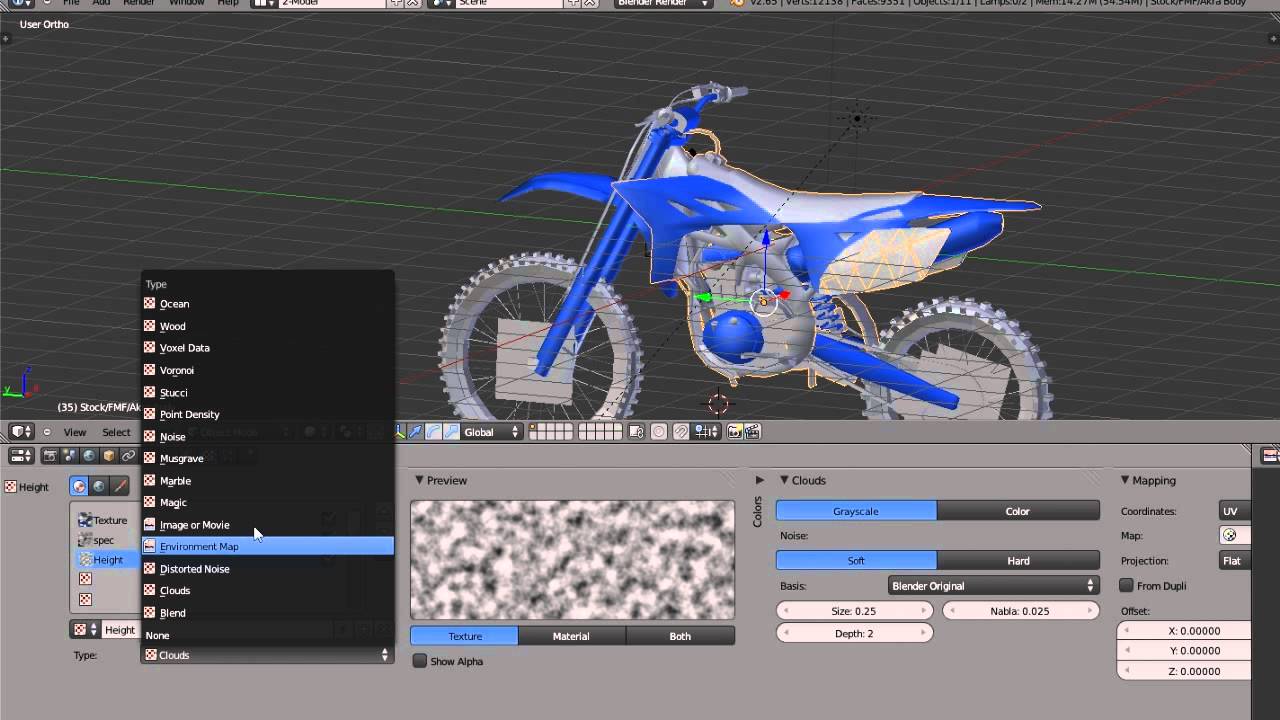
Task: Select the Texture slot in list
Action: click(x=108, y=520)
